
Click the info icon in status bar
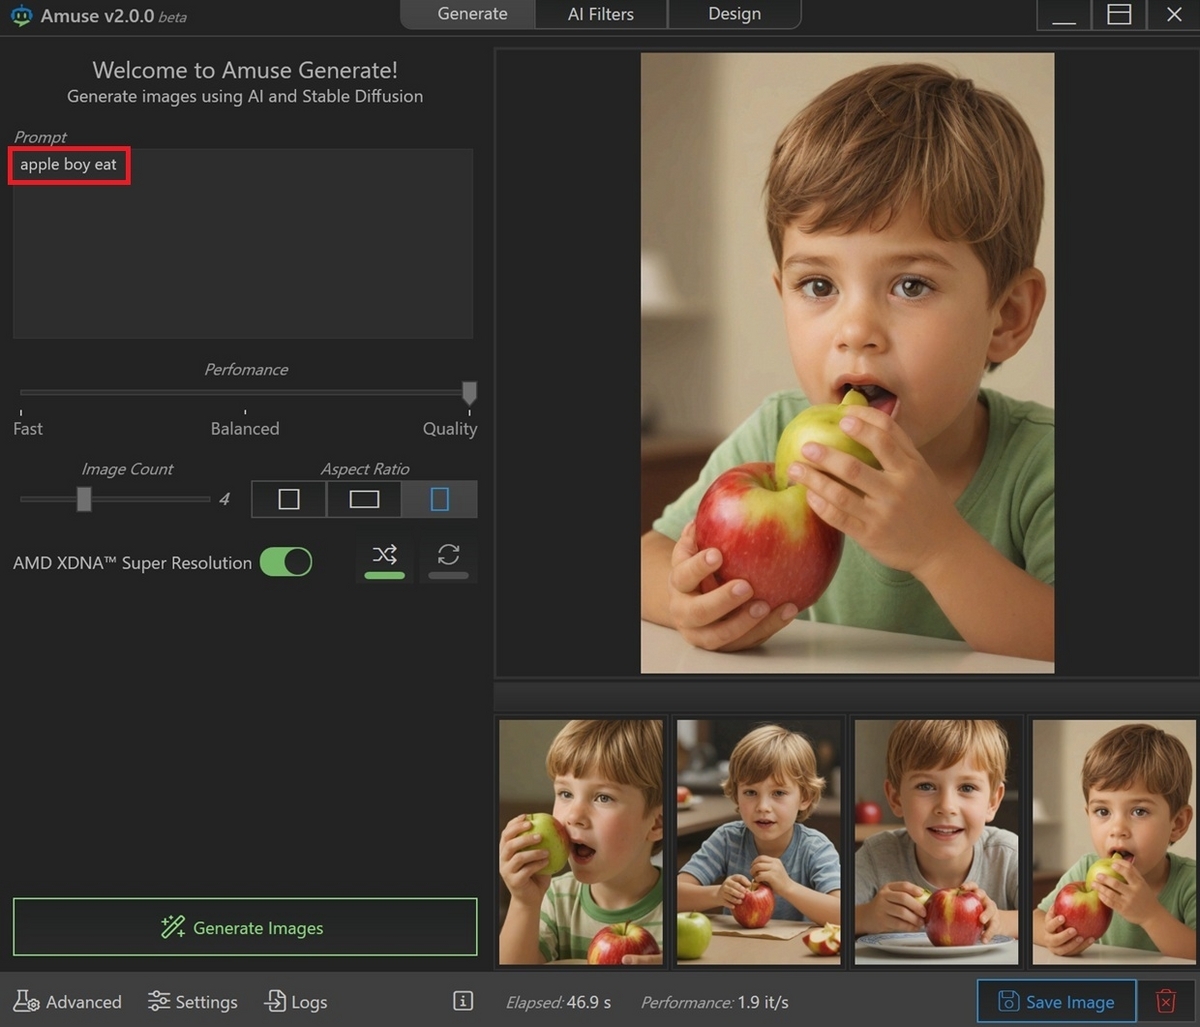[x=463, y=1001]
